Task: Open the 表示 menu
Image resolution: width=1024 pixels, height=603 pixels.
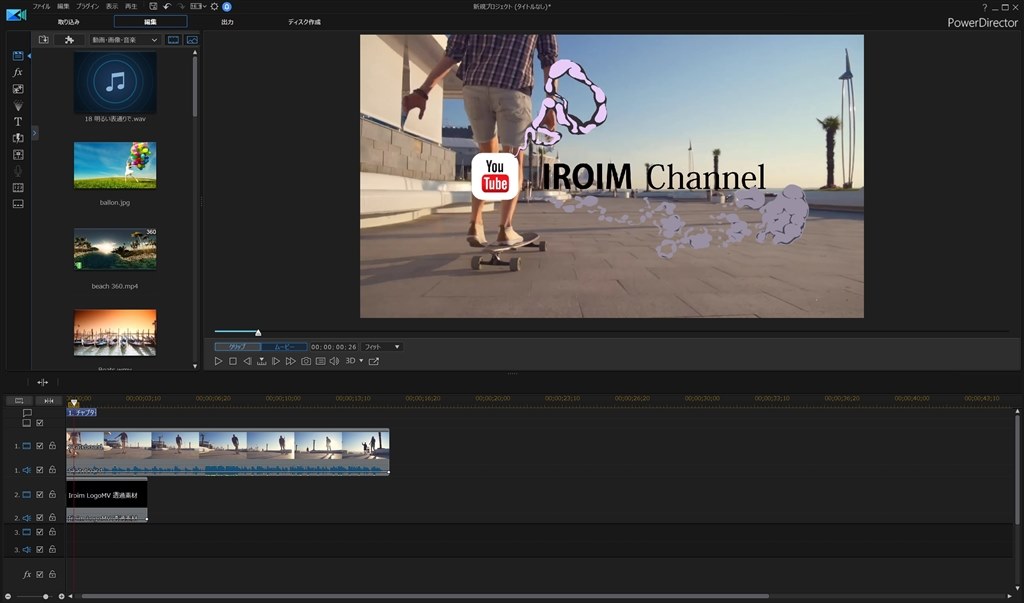Action: tap(112, 7)
